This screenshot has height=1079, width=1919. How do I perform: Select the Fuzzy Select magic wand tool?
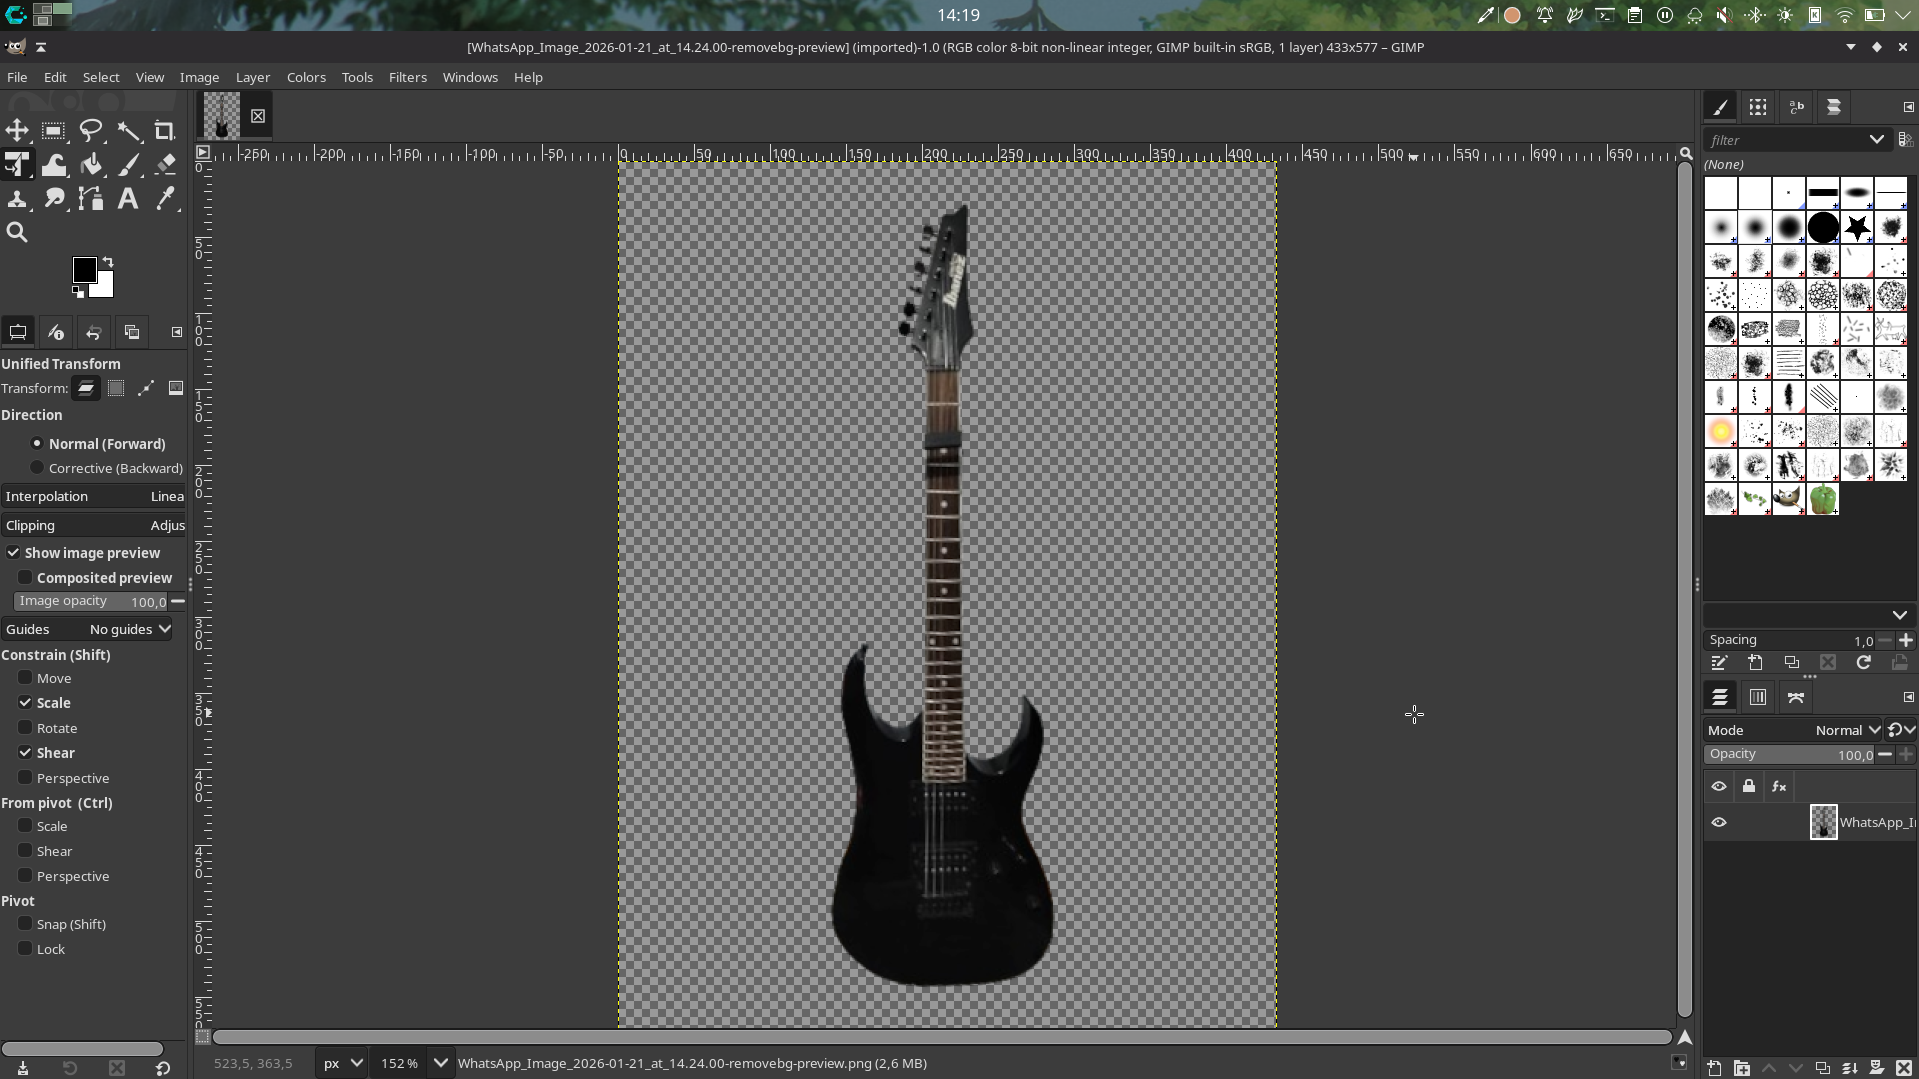point(129,131)
